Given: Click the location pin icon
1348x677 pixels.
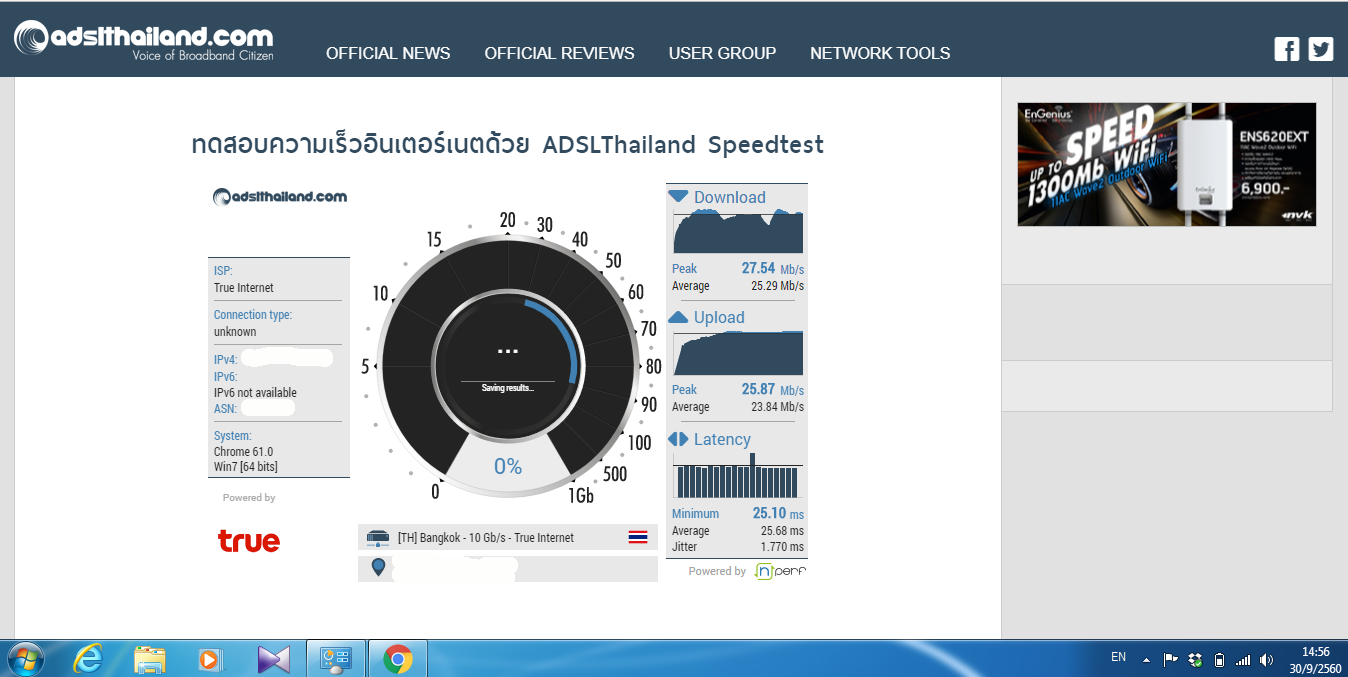Looking at the screenshot, I should 378,567.
